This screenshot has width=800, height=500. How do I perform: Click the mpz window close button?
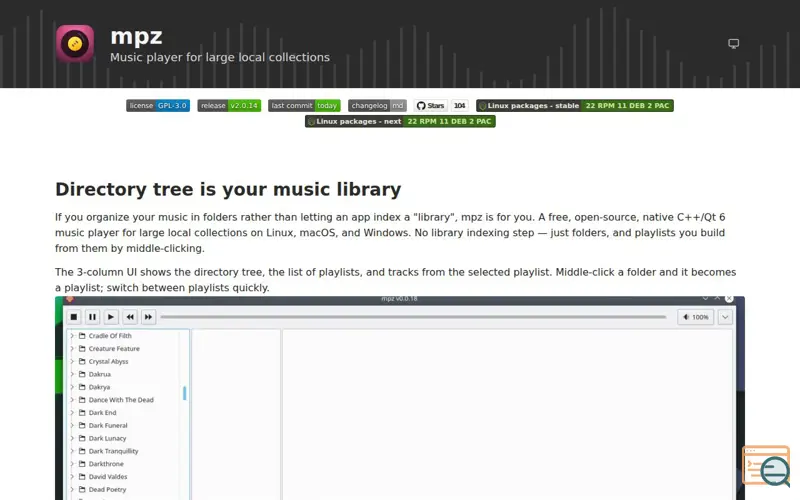tap(729, 298)
